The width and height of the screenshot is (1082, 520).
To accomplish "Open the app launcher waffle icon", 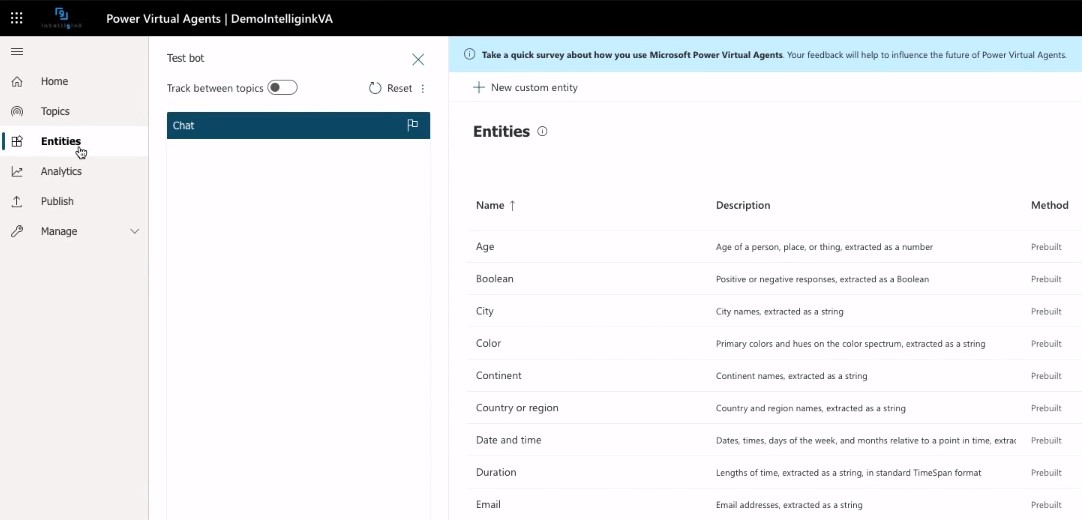I will [17, 18].
